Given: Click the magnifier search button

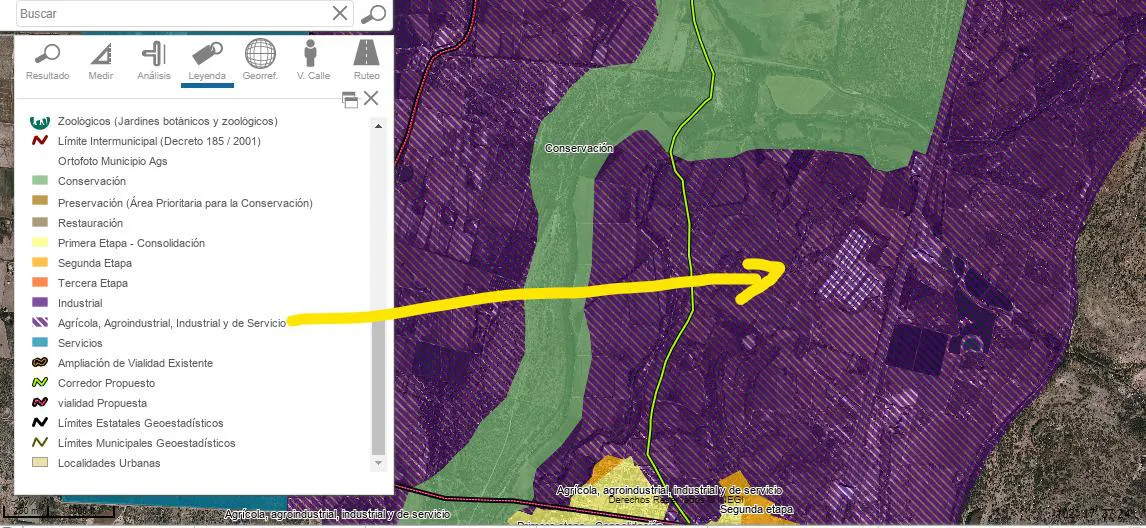Looking at the screenshot, I should (x=374, y=13).
